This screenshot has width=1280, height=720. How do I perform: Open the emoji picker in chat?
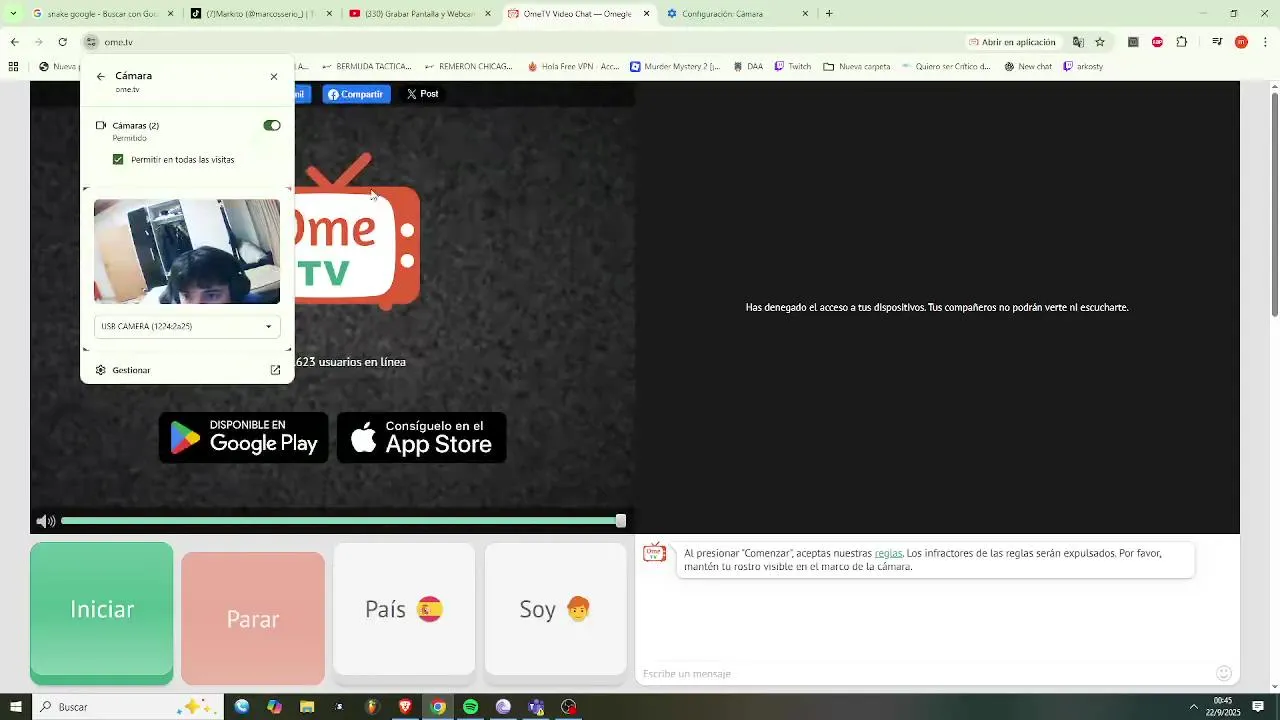pyautogui.click(x=1224, y=673)
